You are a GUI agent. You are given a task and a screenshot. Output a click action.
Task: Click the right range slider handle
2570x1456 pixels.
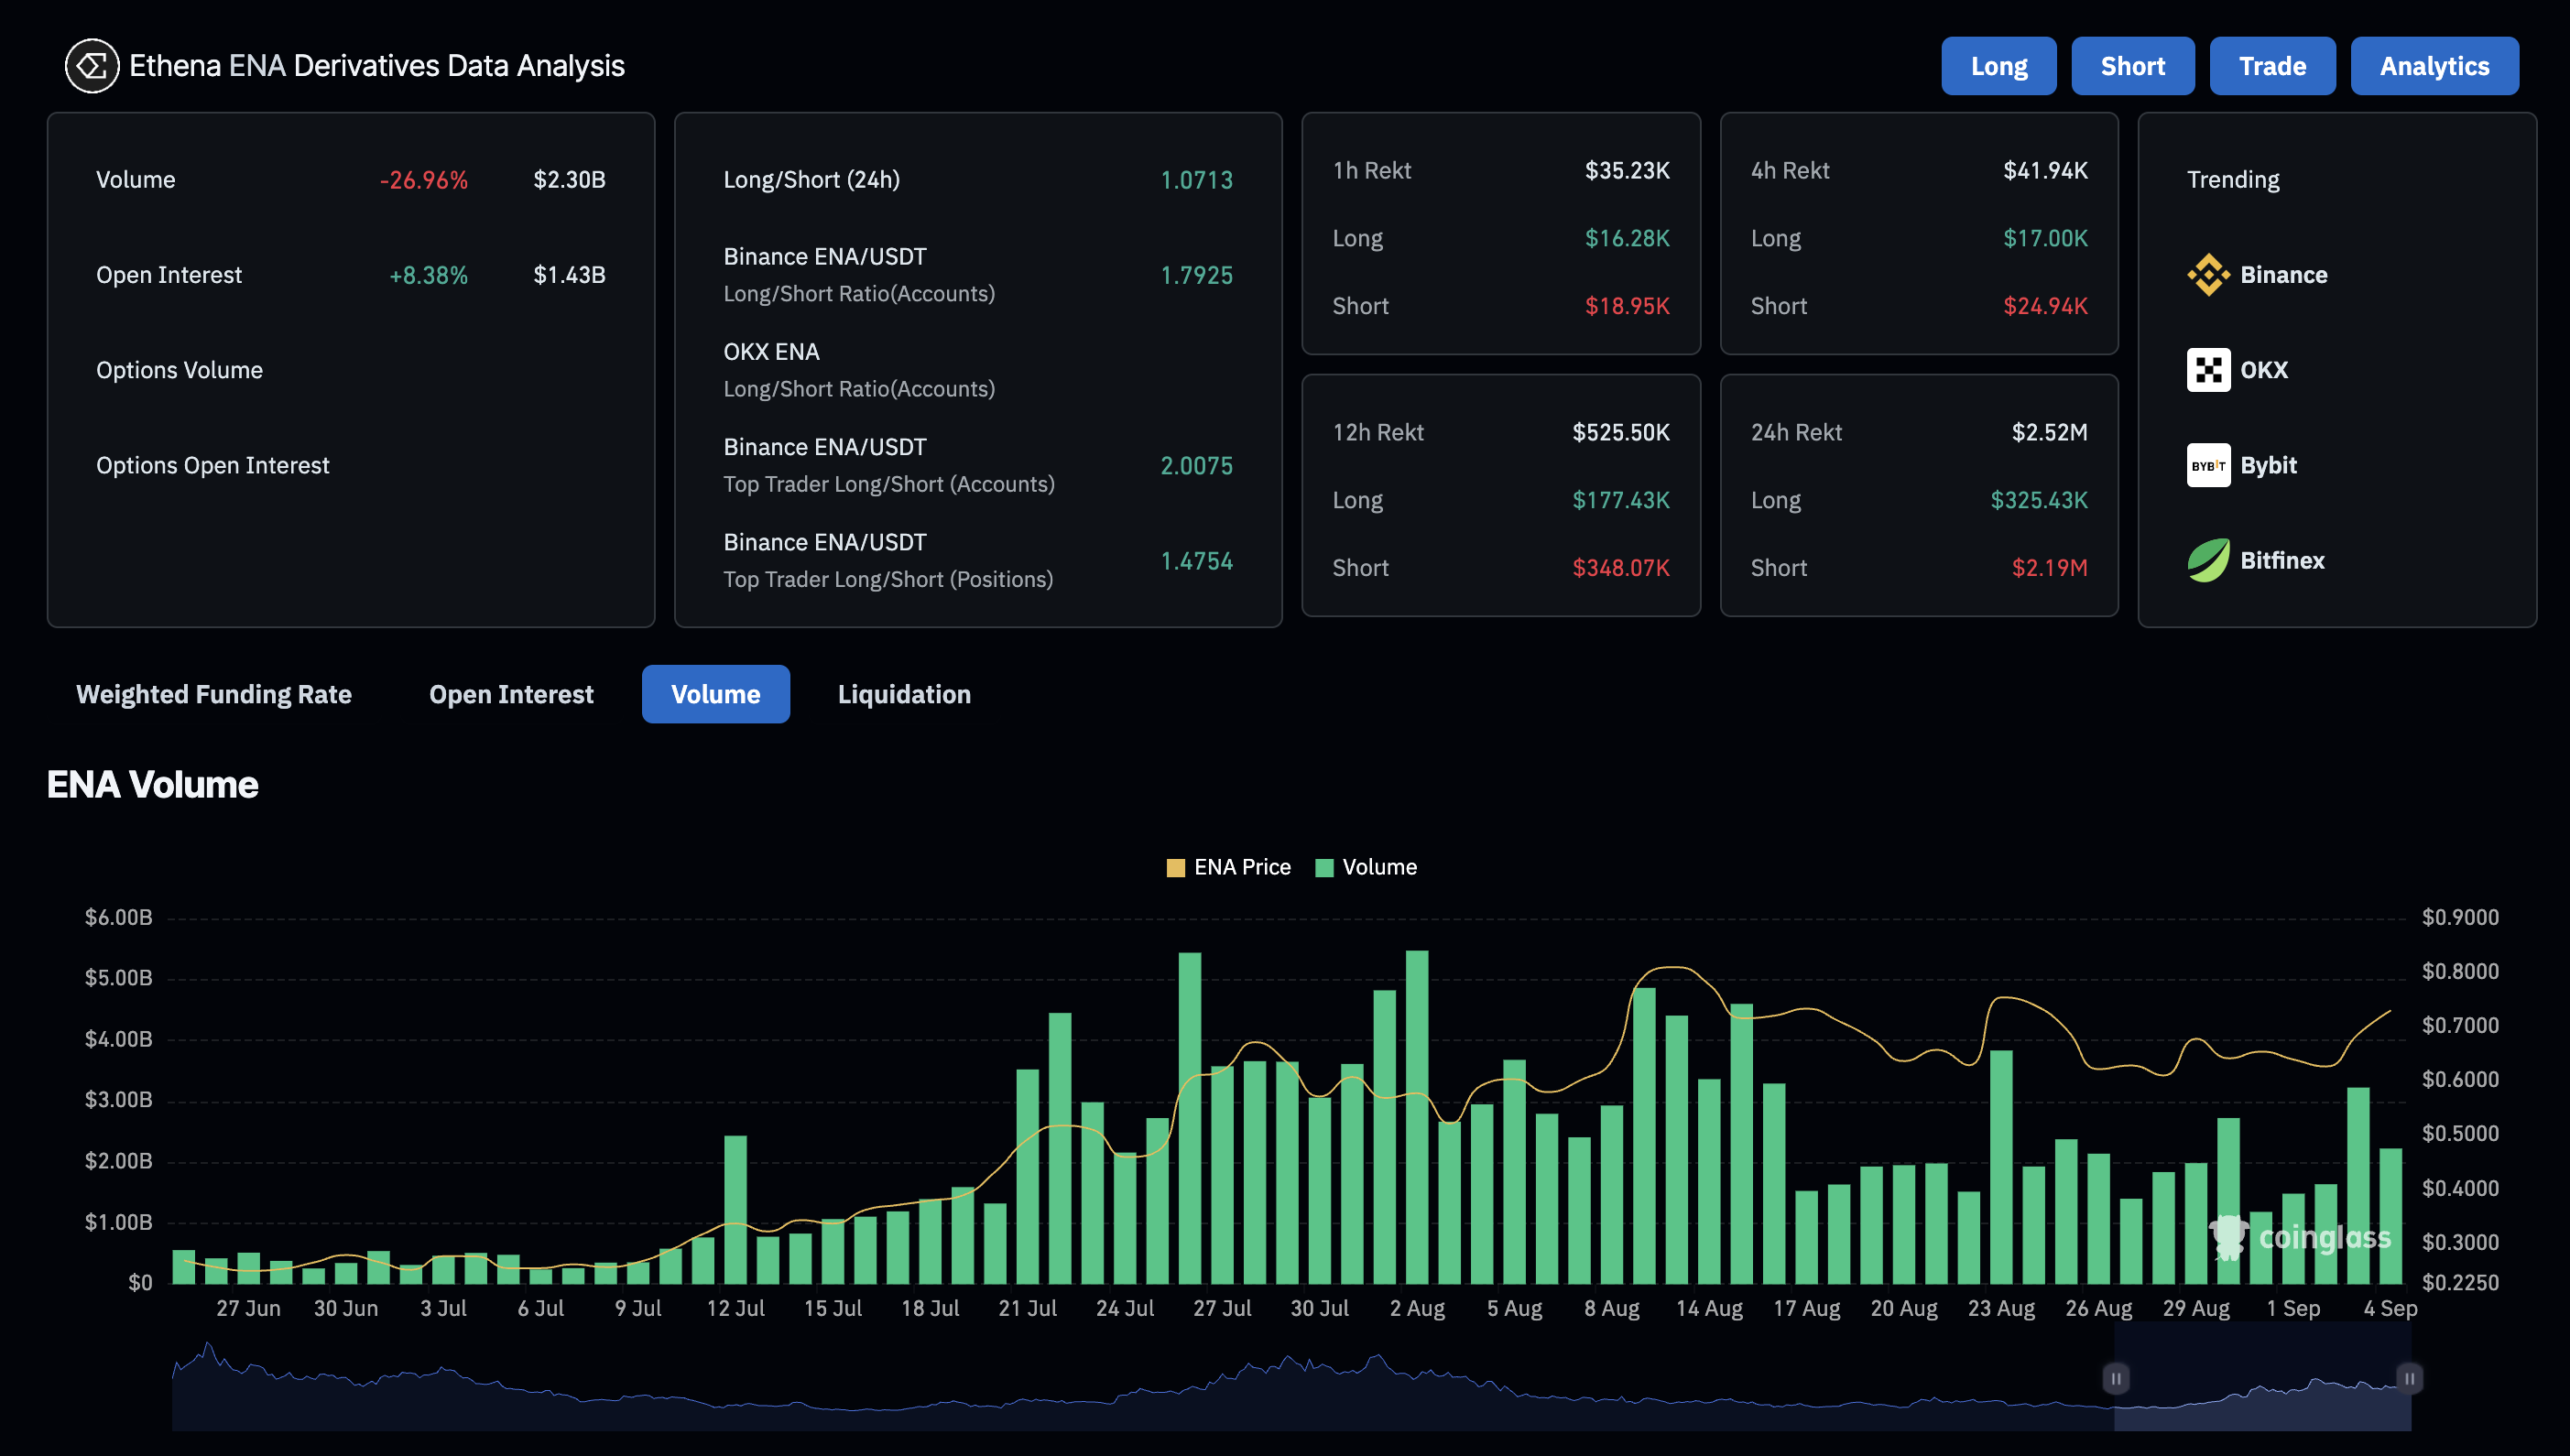click(x=2409, y=1378)
